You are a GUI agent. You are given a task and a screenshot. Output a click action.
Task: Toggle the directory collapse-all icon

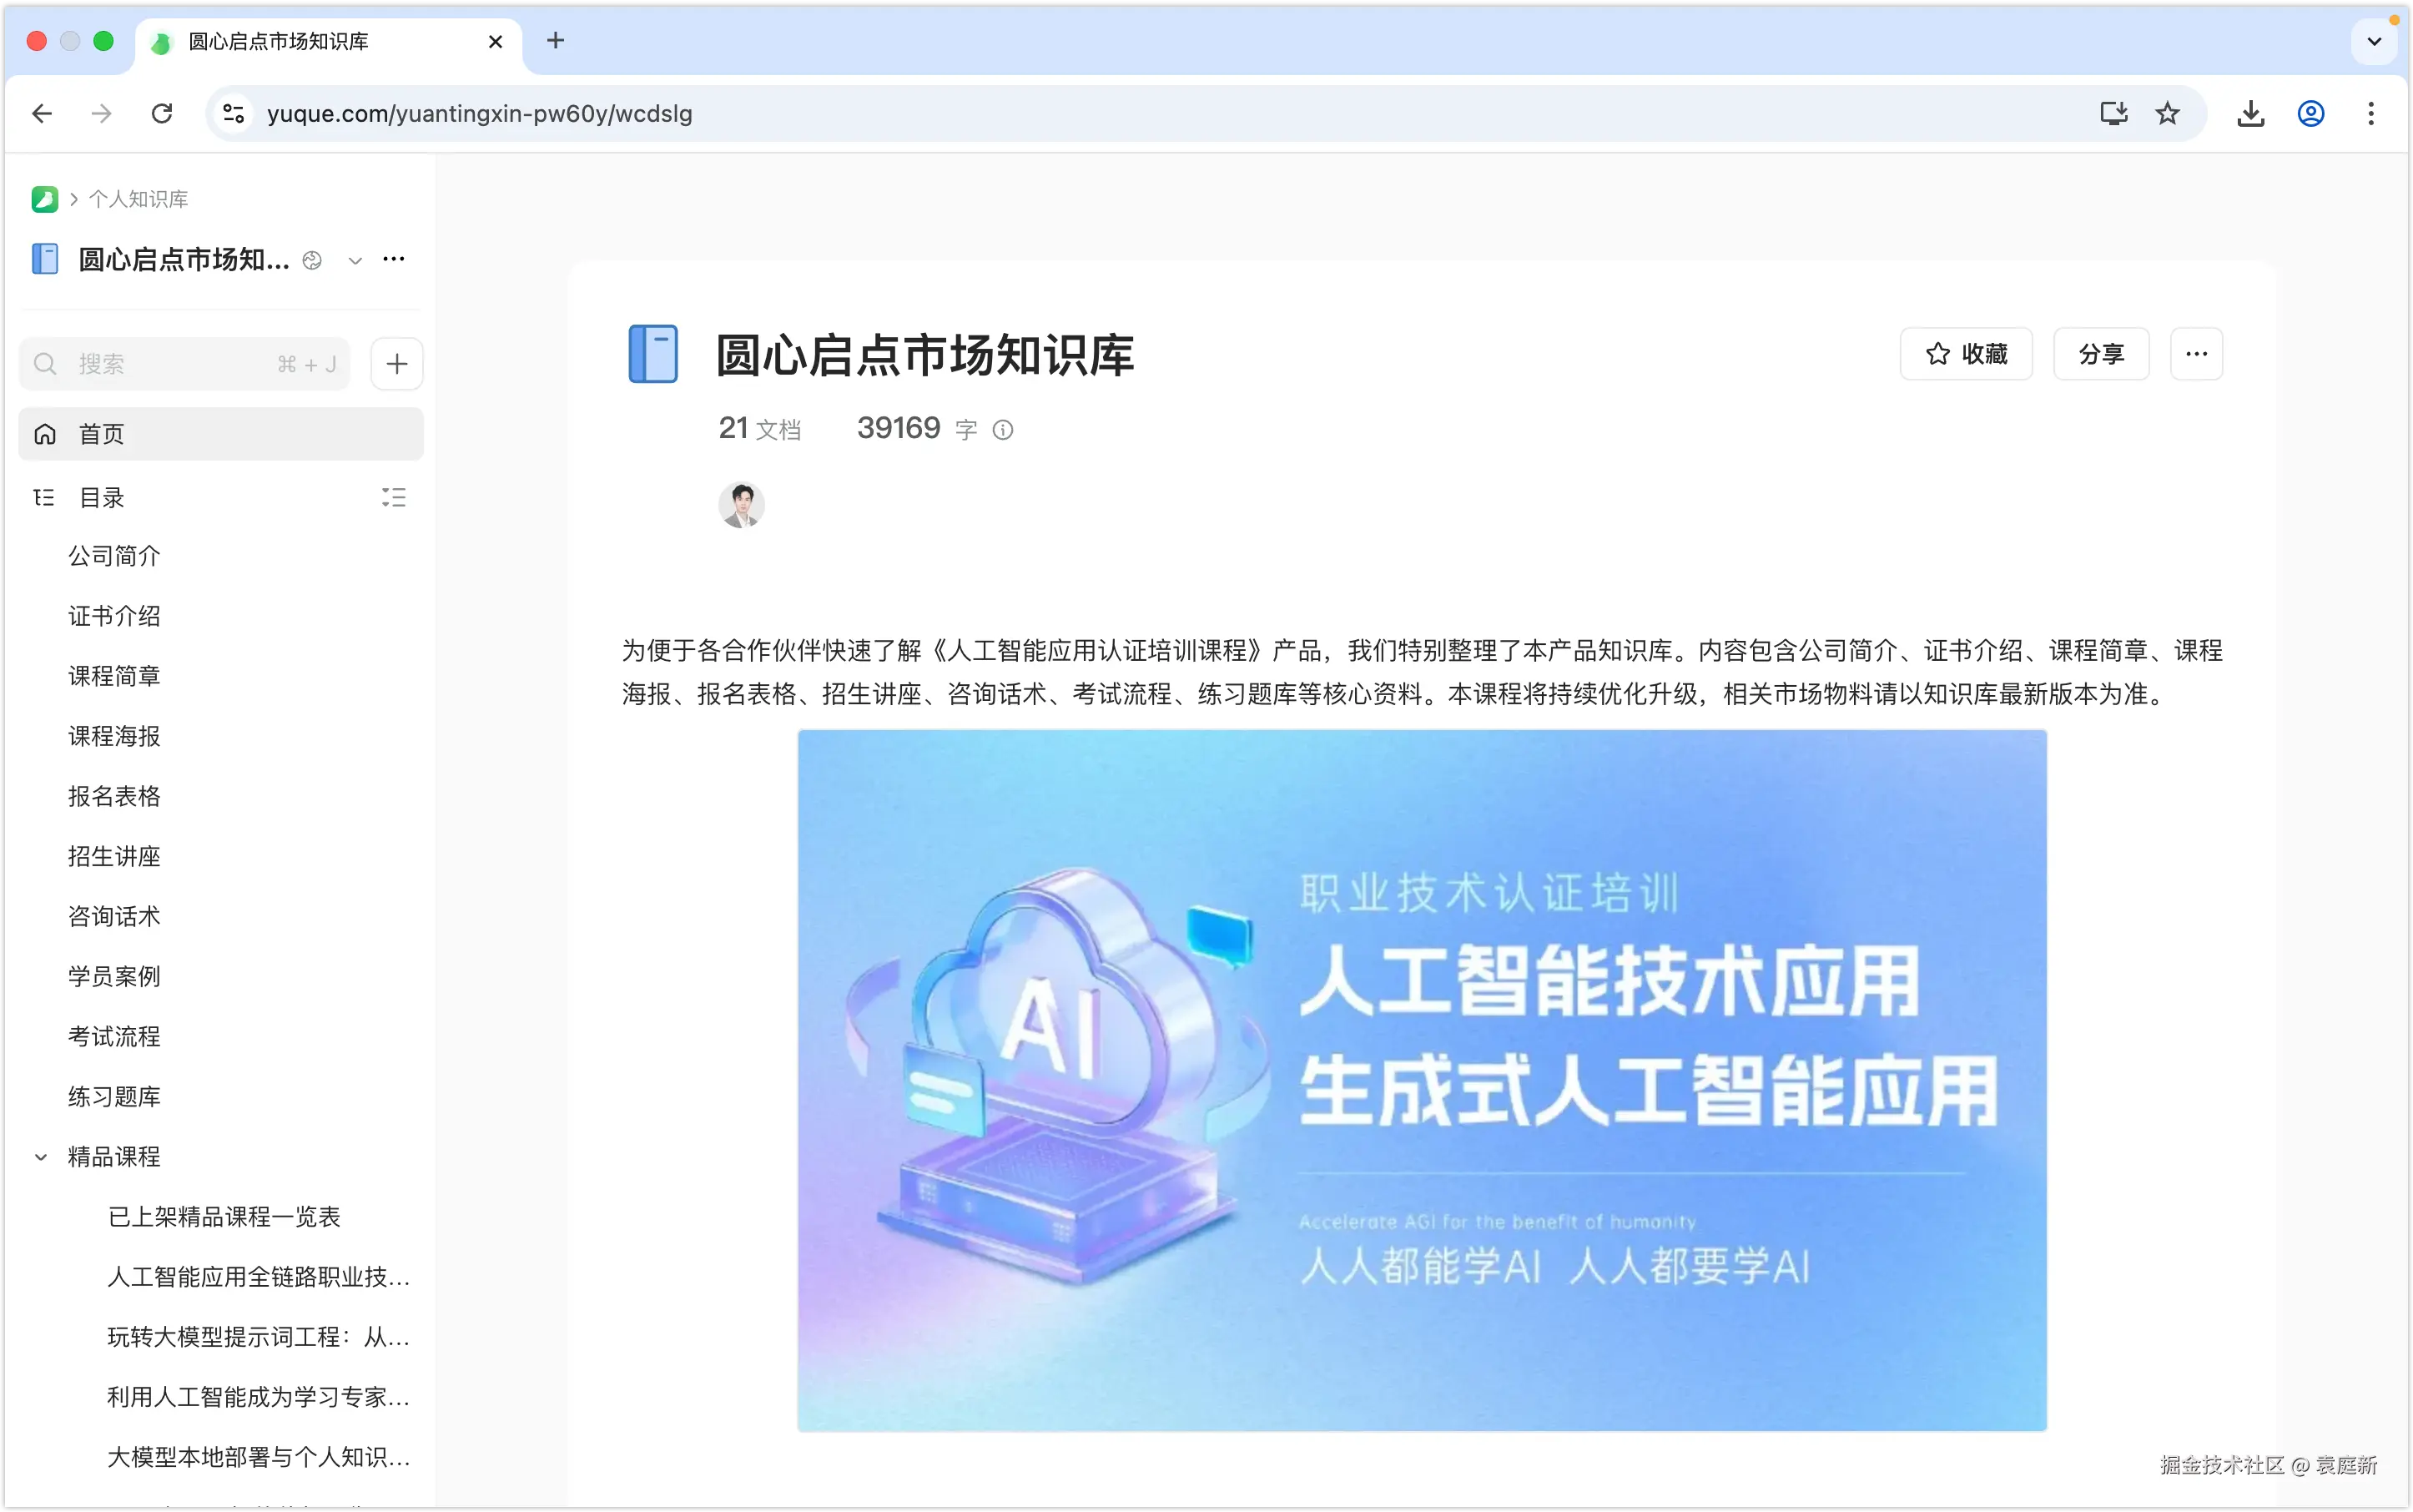pos(393,497)
